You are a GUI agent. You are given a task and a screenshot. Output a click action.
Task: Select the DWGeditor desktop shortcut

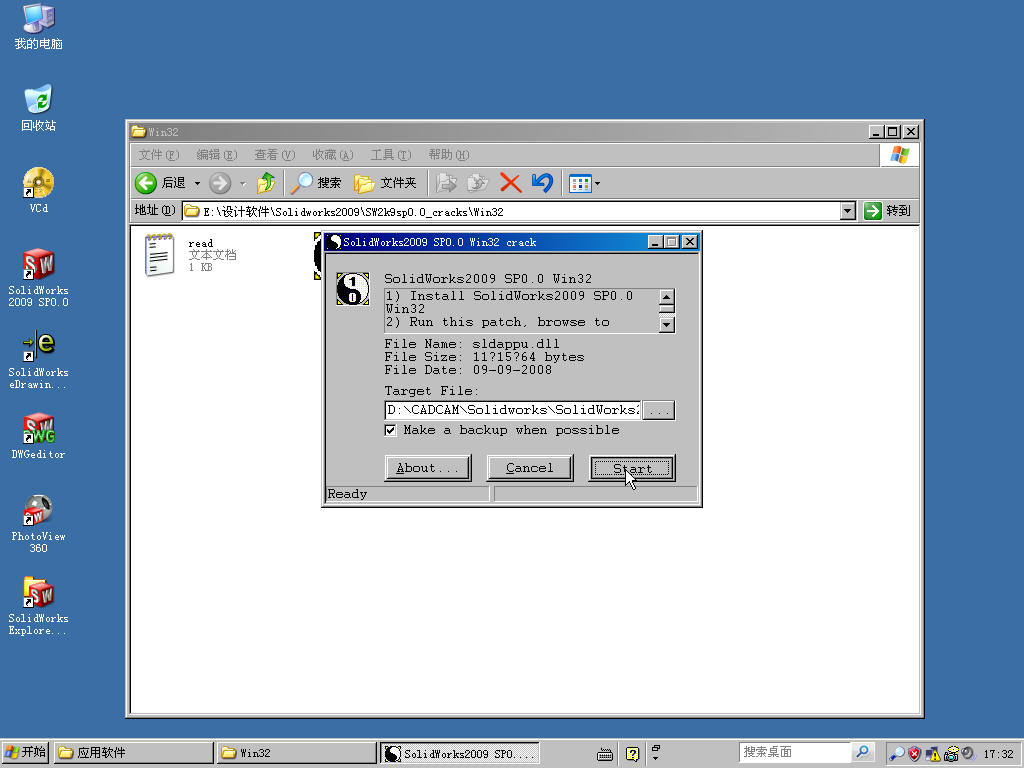click(39, 436)
